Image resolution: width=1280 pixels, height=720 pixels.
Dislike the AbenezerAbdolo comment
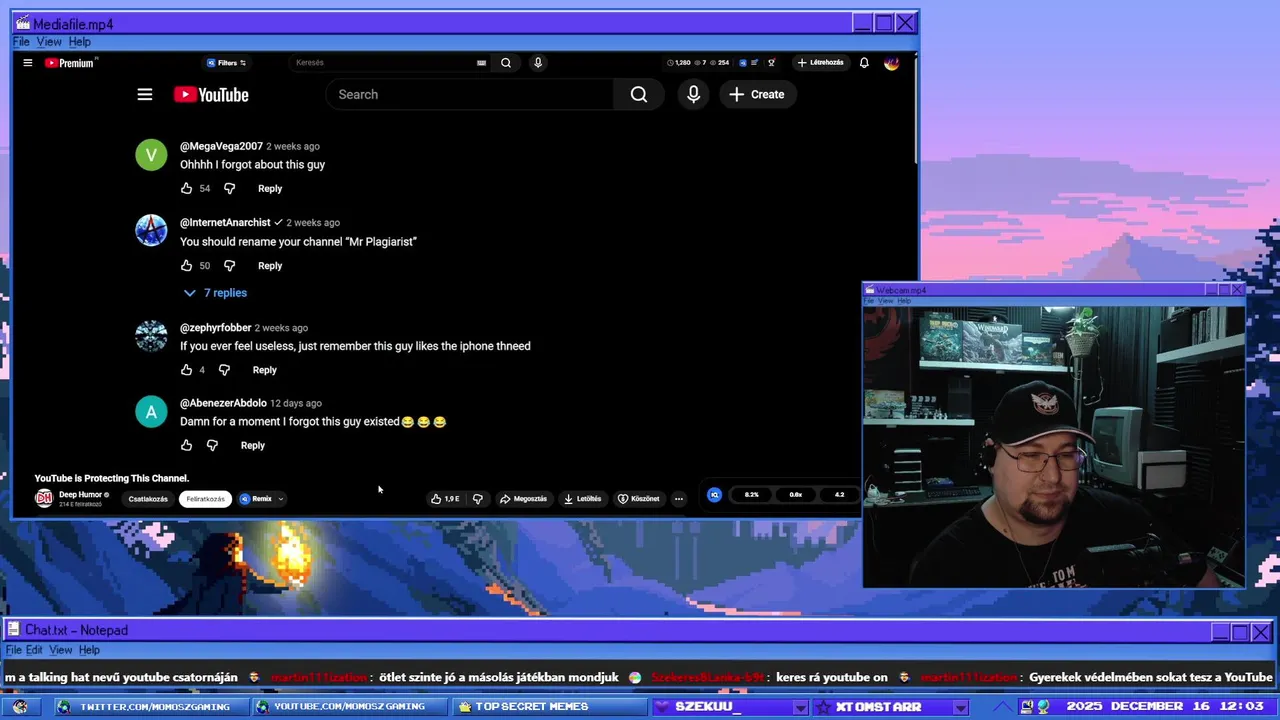click(212, 445)
